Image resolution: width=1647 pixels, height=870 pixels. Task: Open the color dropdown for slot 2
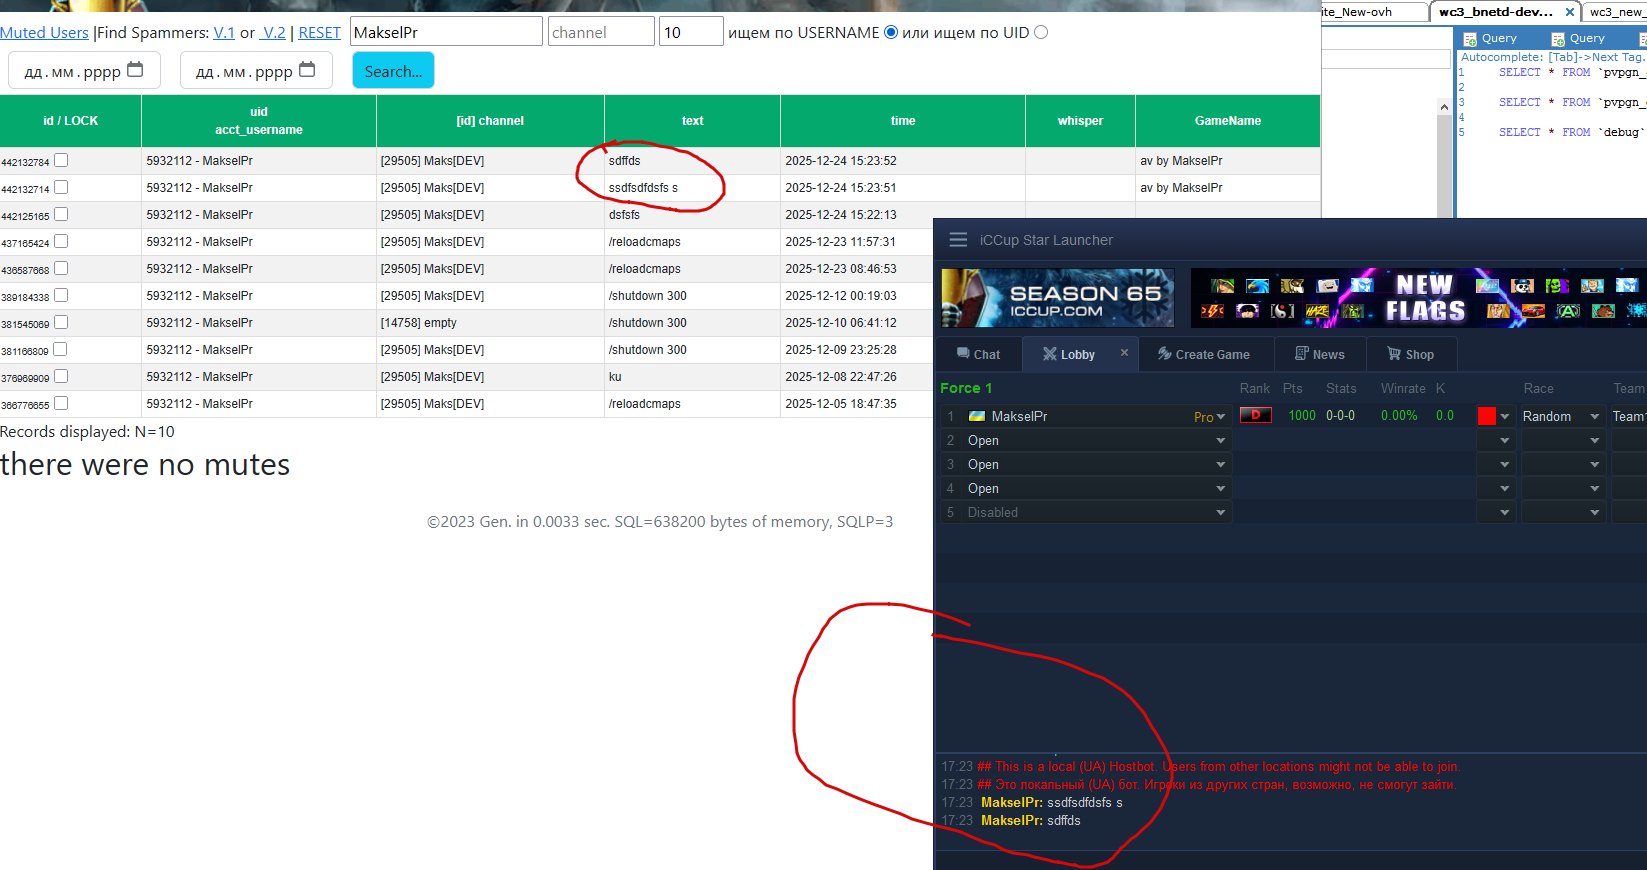(1495, 441)
